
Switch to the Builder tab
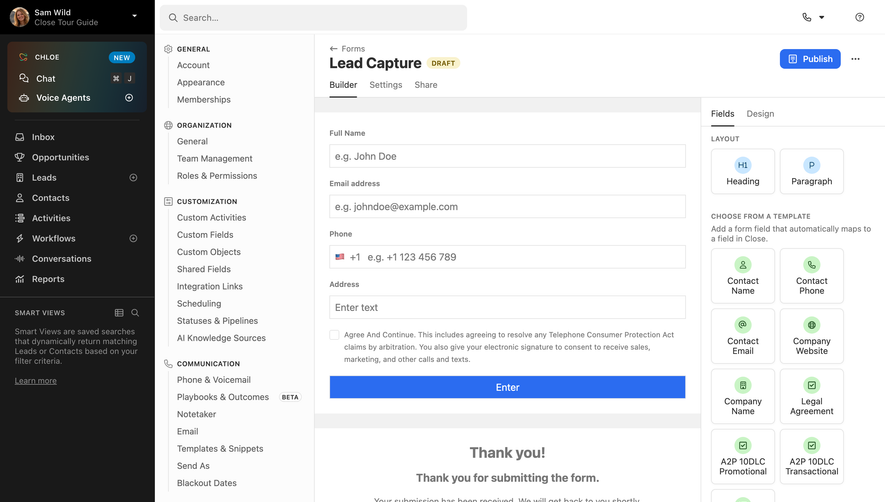[x=343, y=85]
